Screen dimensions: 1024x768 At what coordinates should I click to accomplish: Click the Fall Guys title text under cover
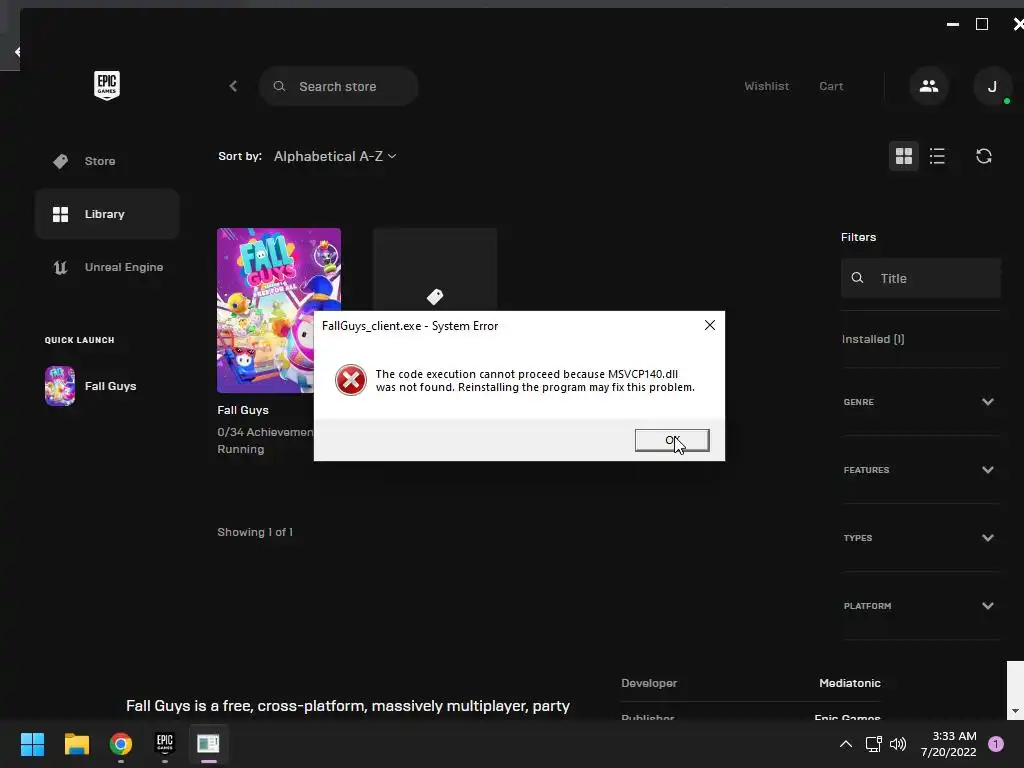pos(243,410)
